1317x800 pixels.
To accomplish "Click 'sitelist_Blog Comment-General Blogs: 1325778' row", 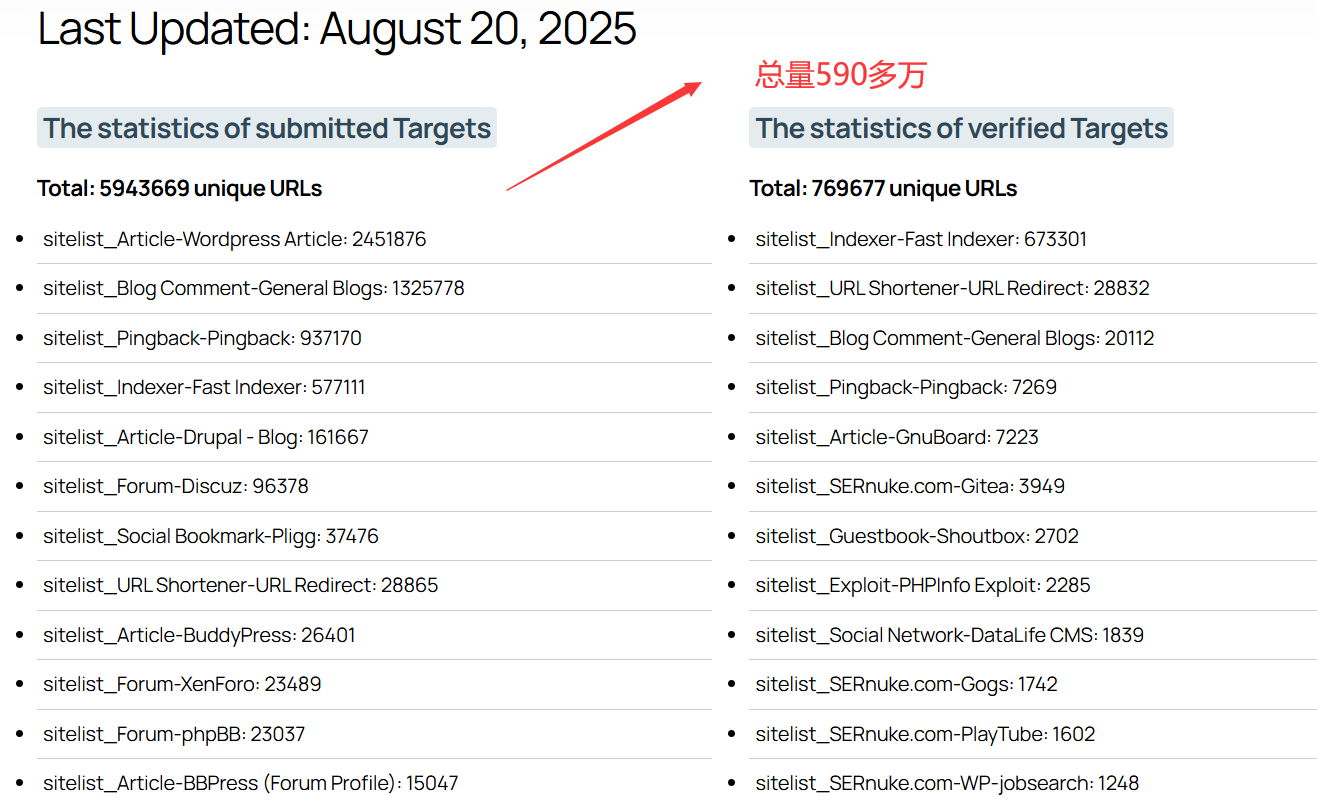I will (x=374, y=288).
